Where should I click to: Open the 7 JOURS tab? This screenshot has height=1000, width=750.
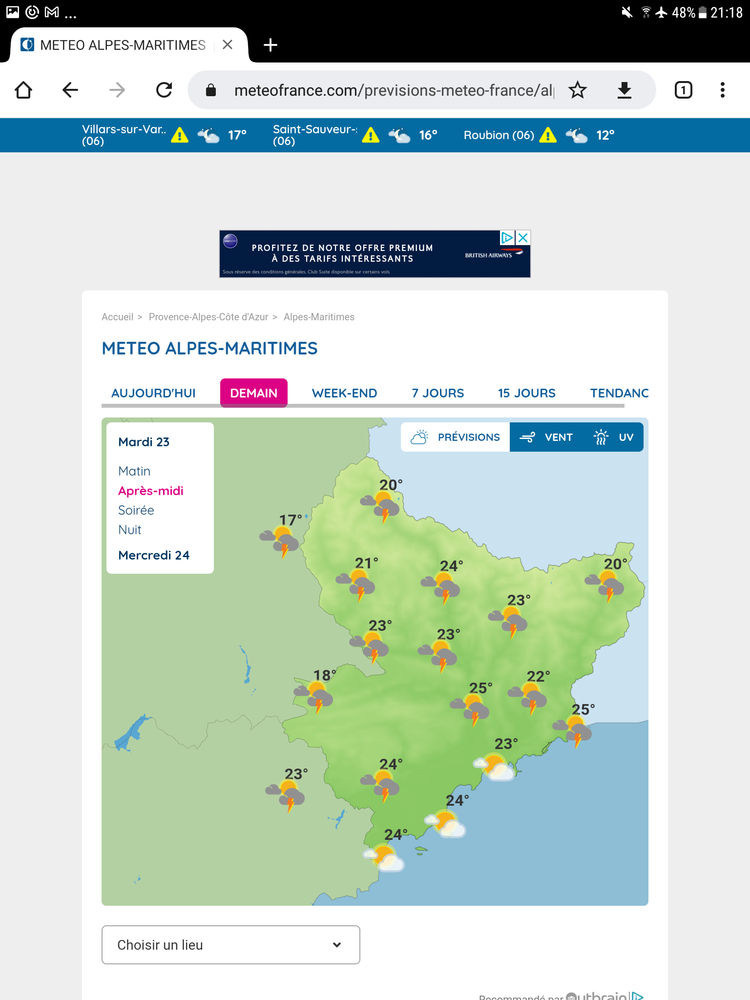438,393
